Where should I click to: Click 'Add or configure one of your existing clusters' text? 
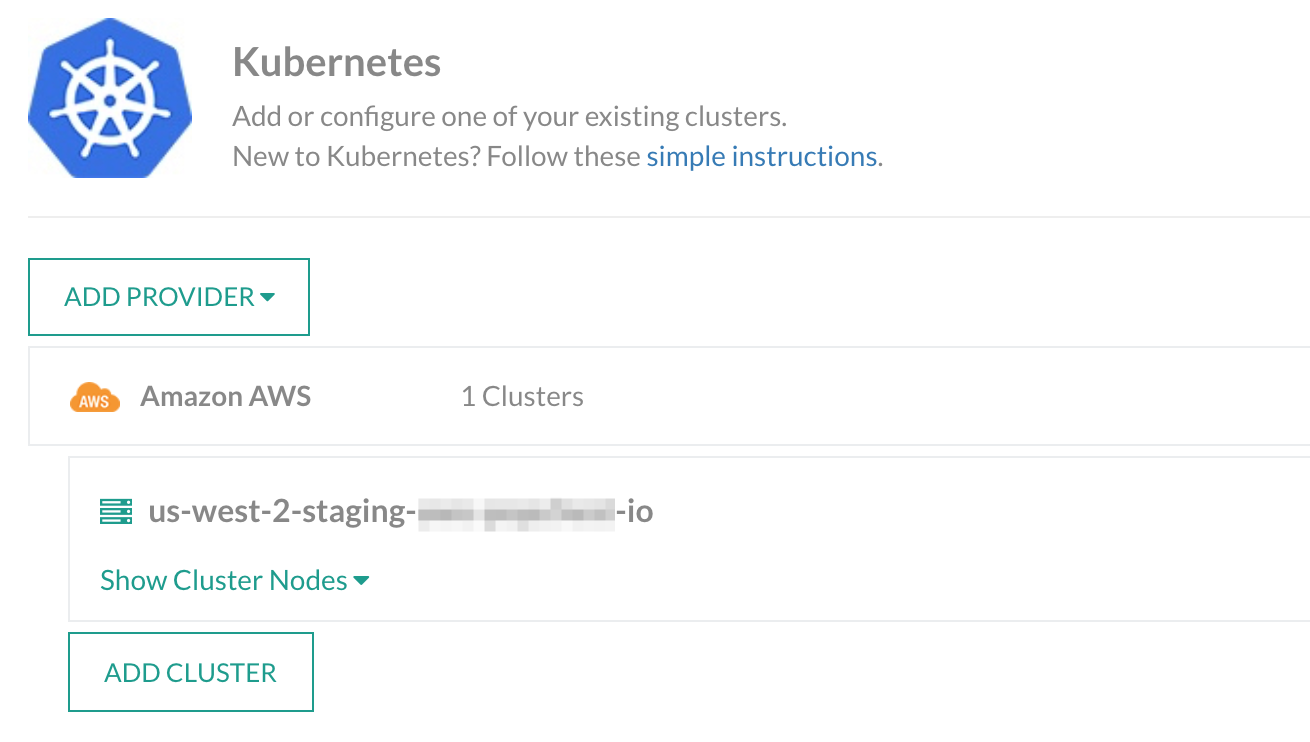tap(510, 116)
